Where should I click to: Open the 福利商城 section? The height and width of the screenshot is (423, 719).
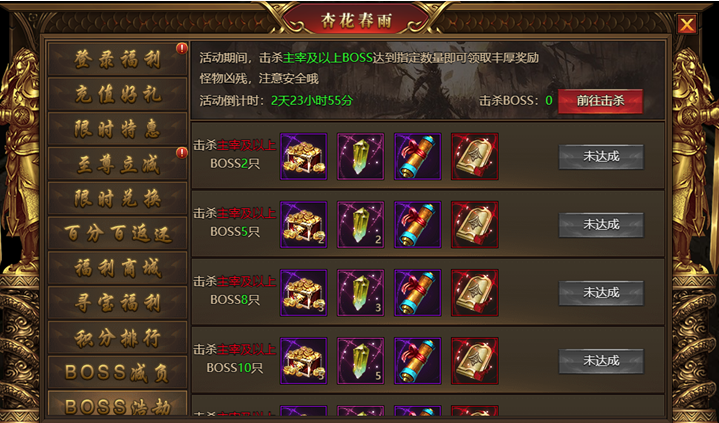(117, 268)
